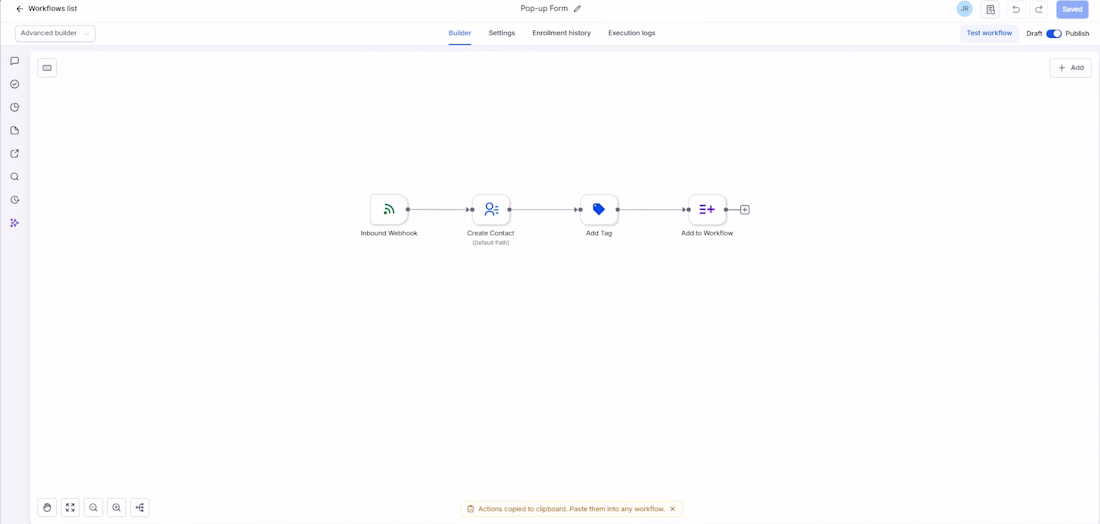Select the Add Tag action node
The image size is (1100, 524).
[599, 209]
